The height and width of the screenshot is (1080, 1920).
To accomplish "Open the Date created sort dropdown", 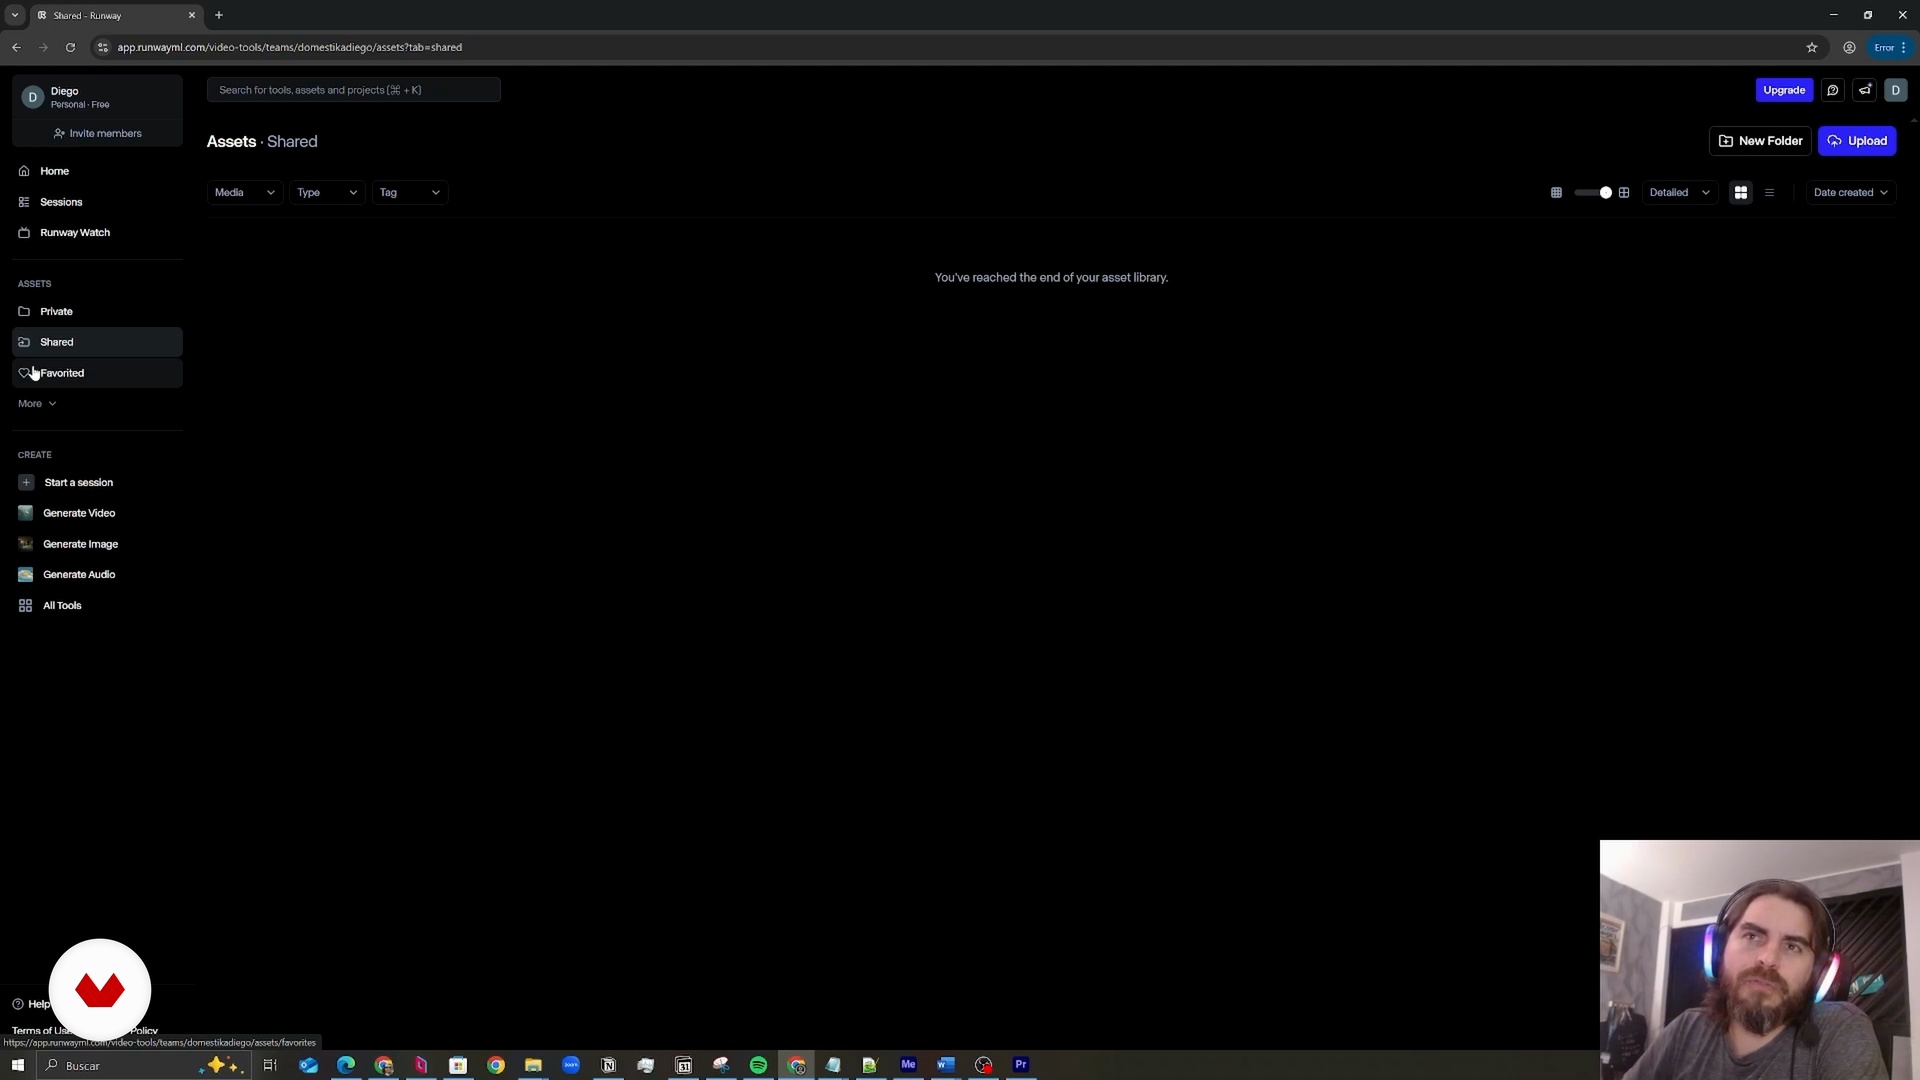I will click(x=1850, y=193).
